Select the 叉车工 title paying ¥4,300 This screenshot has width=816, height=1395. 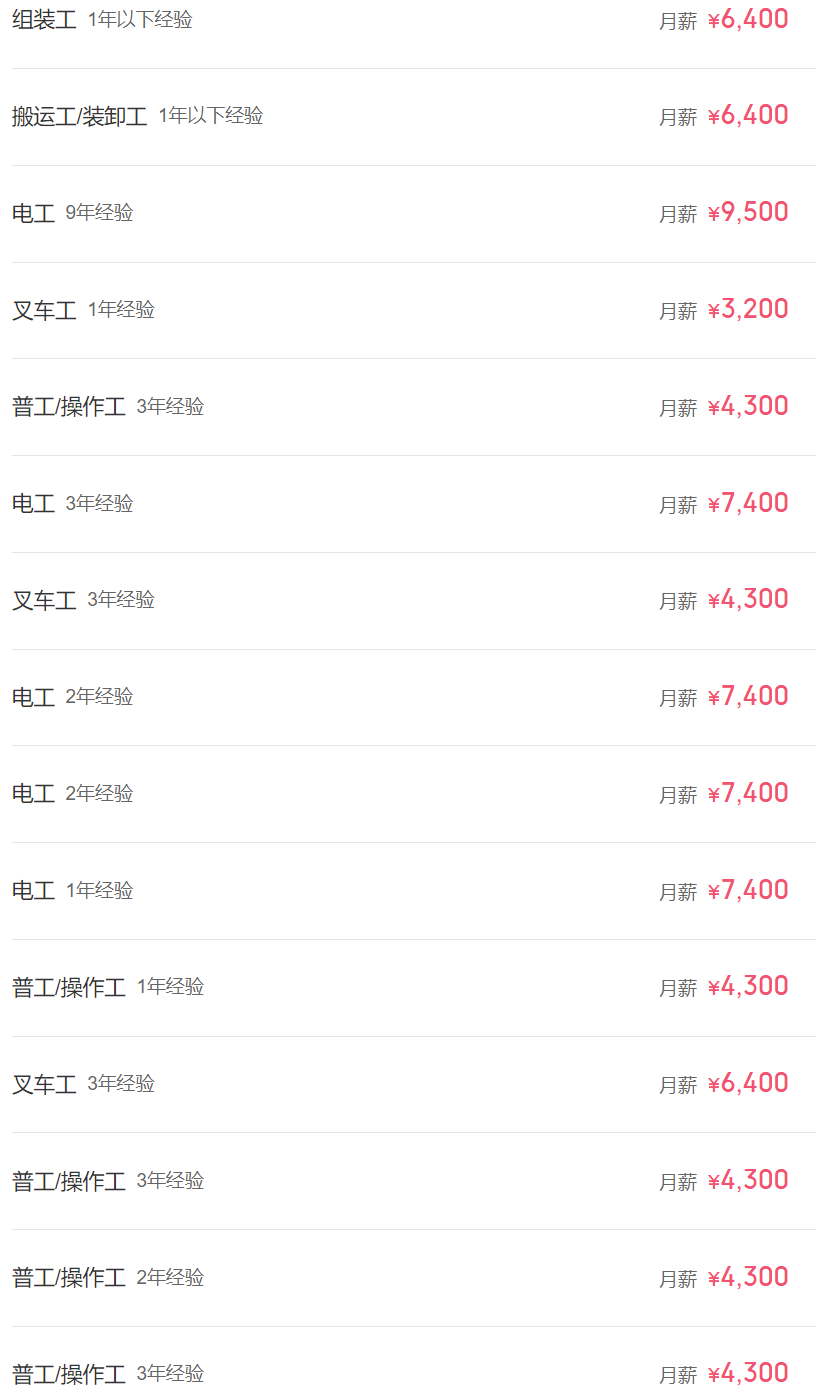tap(44, 600)
